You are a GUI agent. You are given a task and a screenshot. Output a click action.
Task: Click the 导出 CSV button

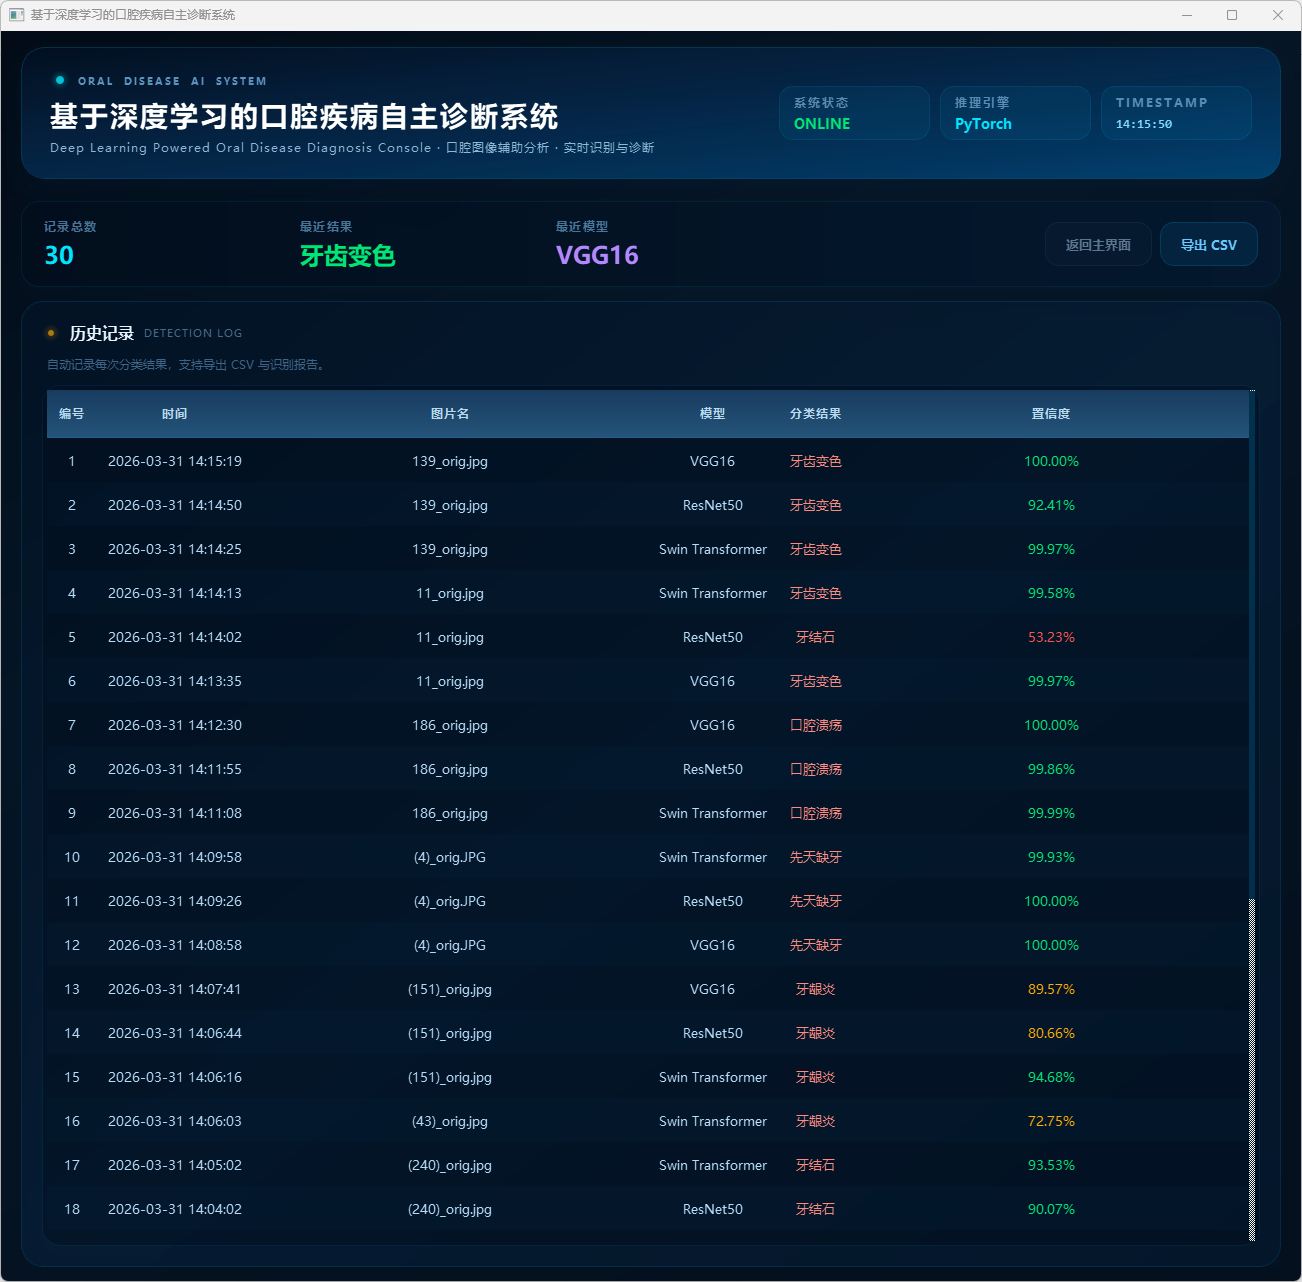coord(1208,245)
